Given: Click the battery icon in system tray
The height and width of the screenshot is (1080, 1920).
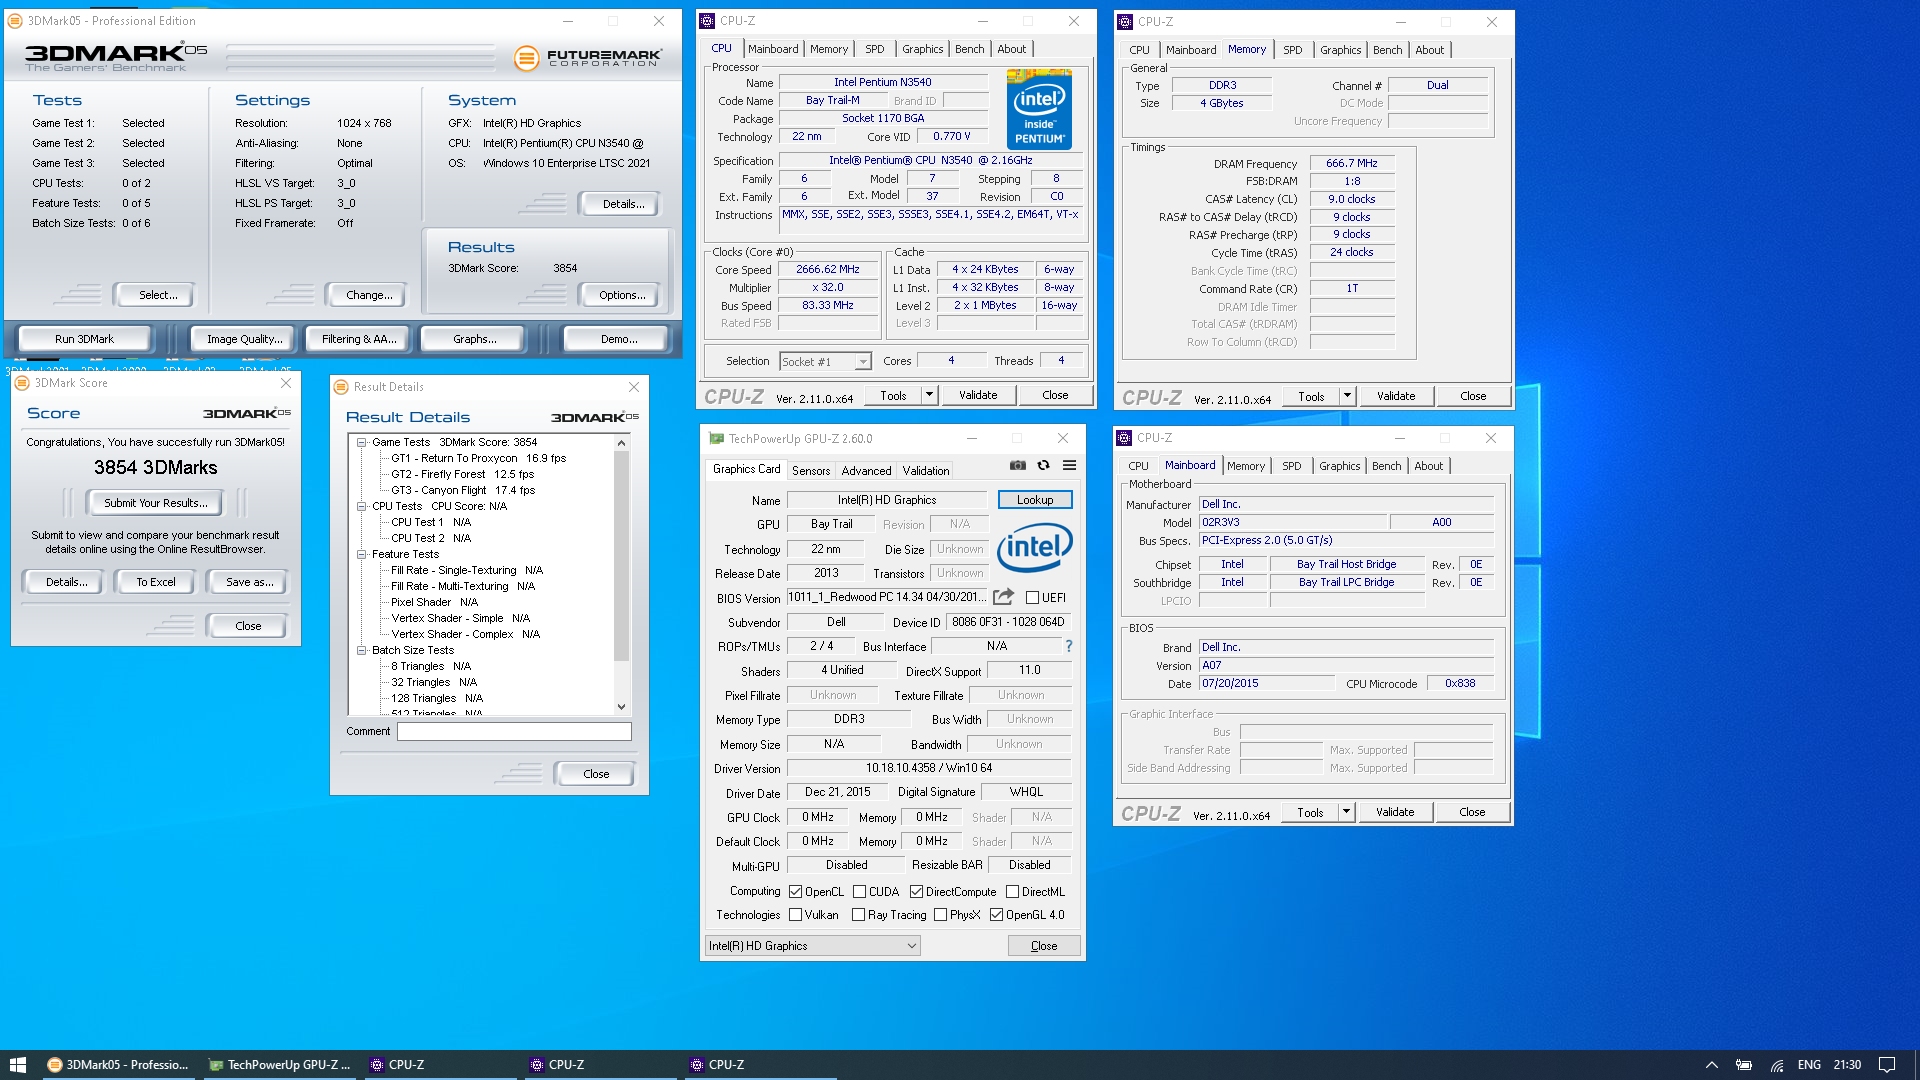Looking at the screenshot, I should pyautogui.click(x=1743, y=1065).
